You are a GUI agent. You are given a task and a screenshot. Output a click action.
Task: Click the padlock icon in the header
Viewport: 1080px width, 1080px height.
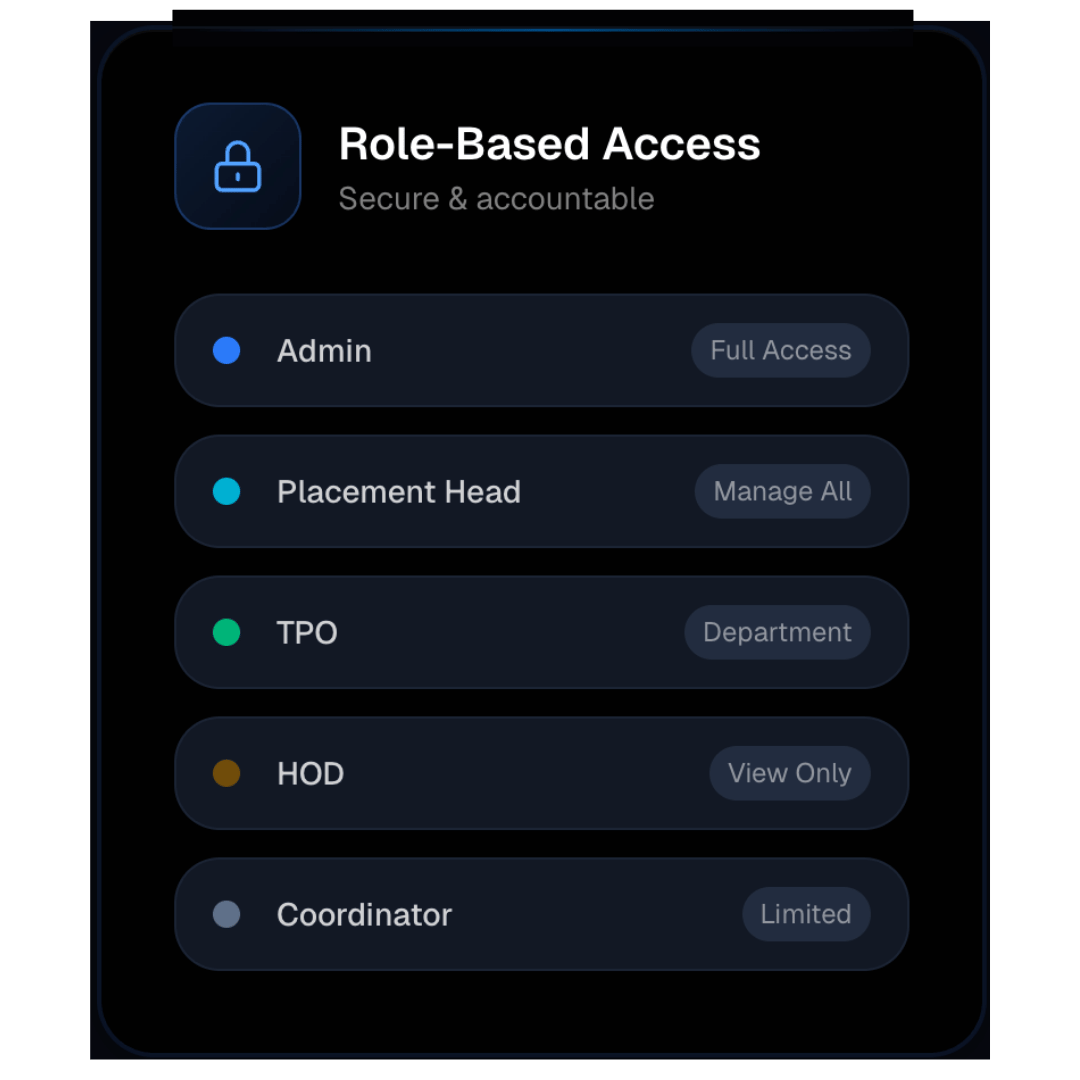(x=238, y=166)
